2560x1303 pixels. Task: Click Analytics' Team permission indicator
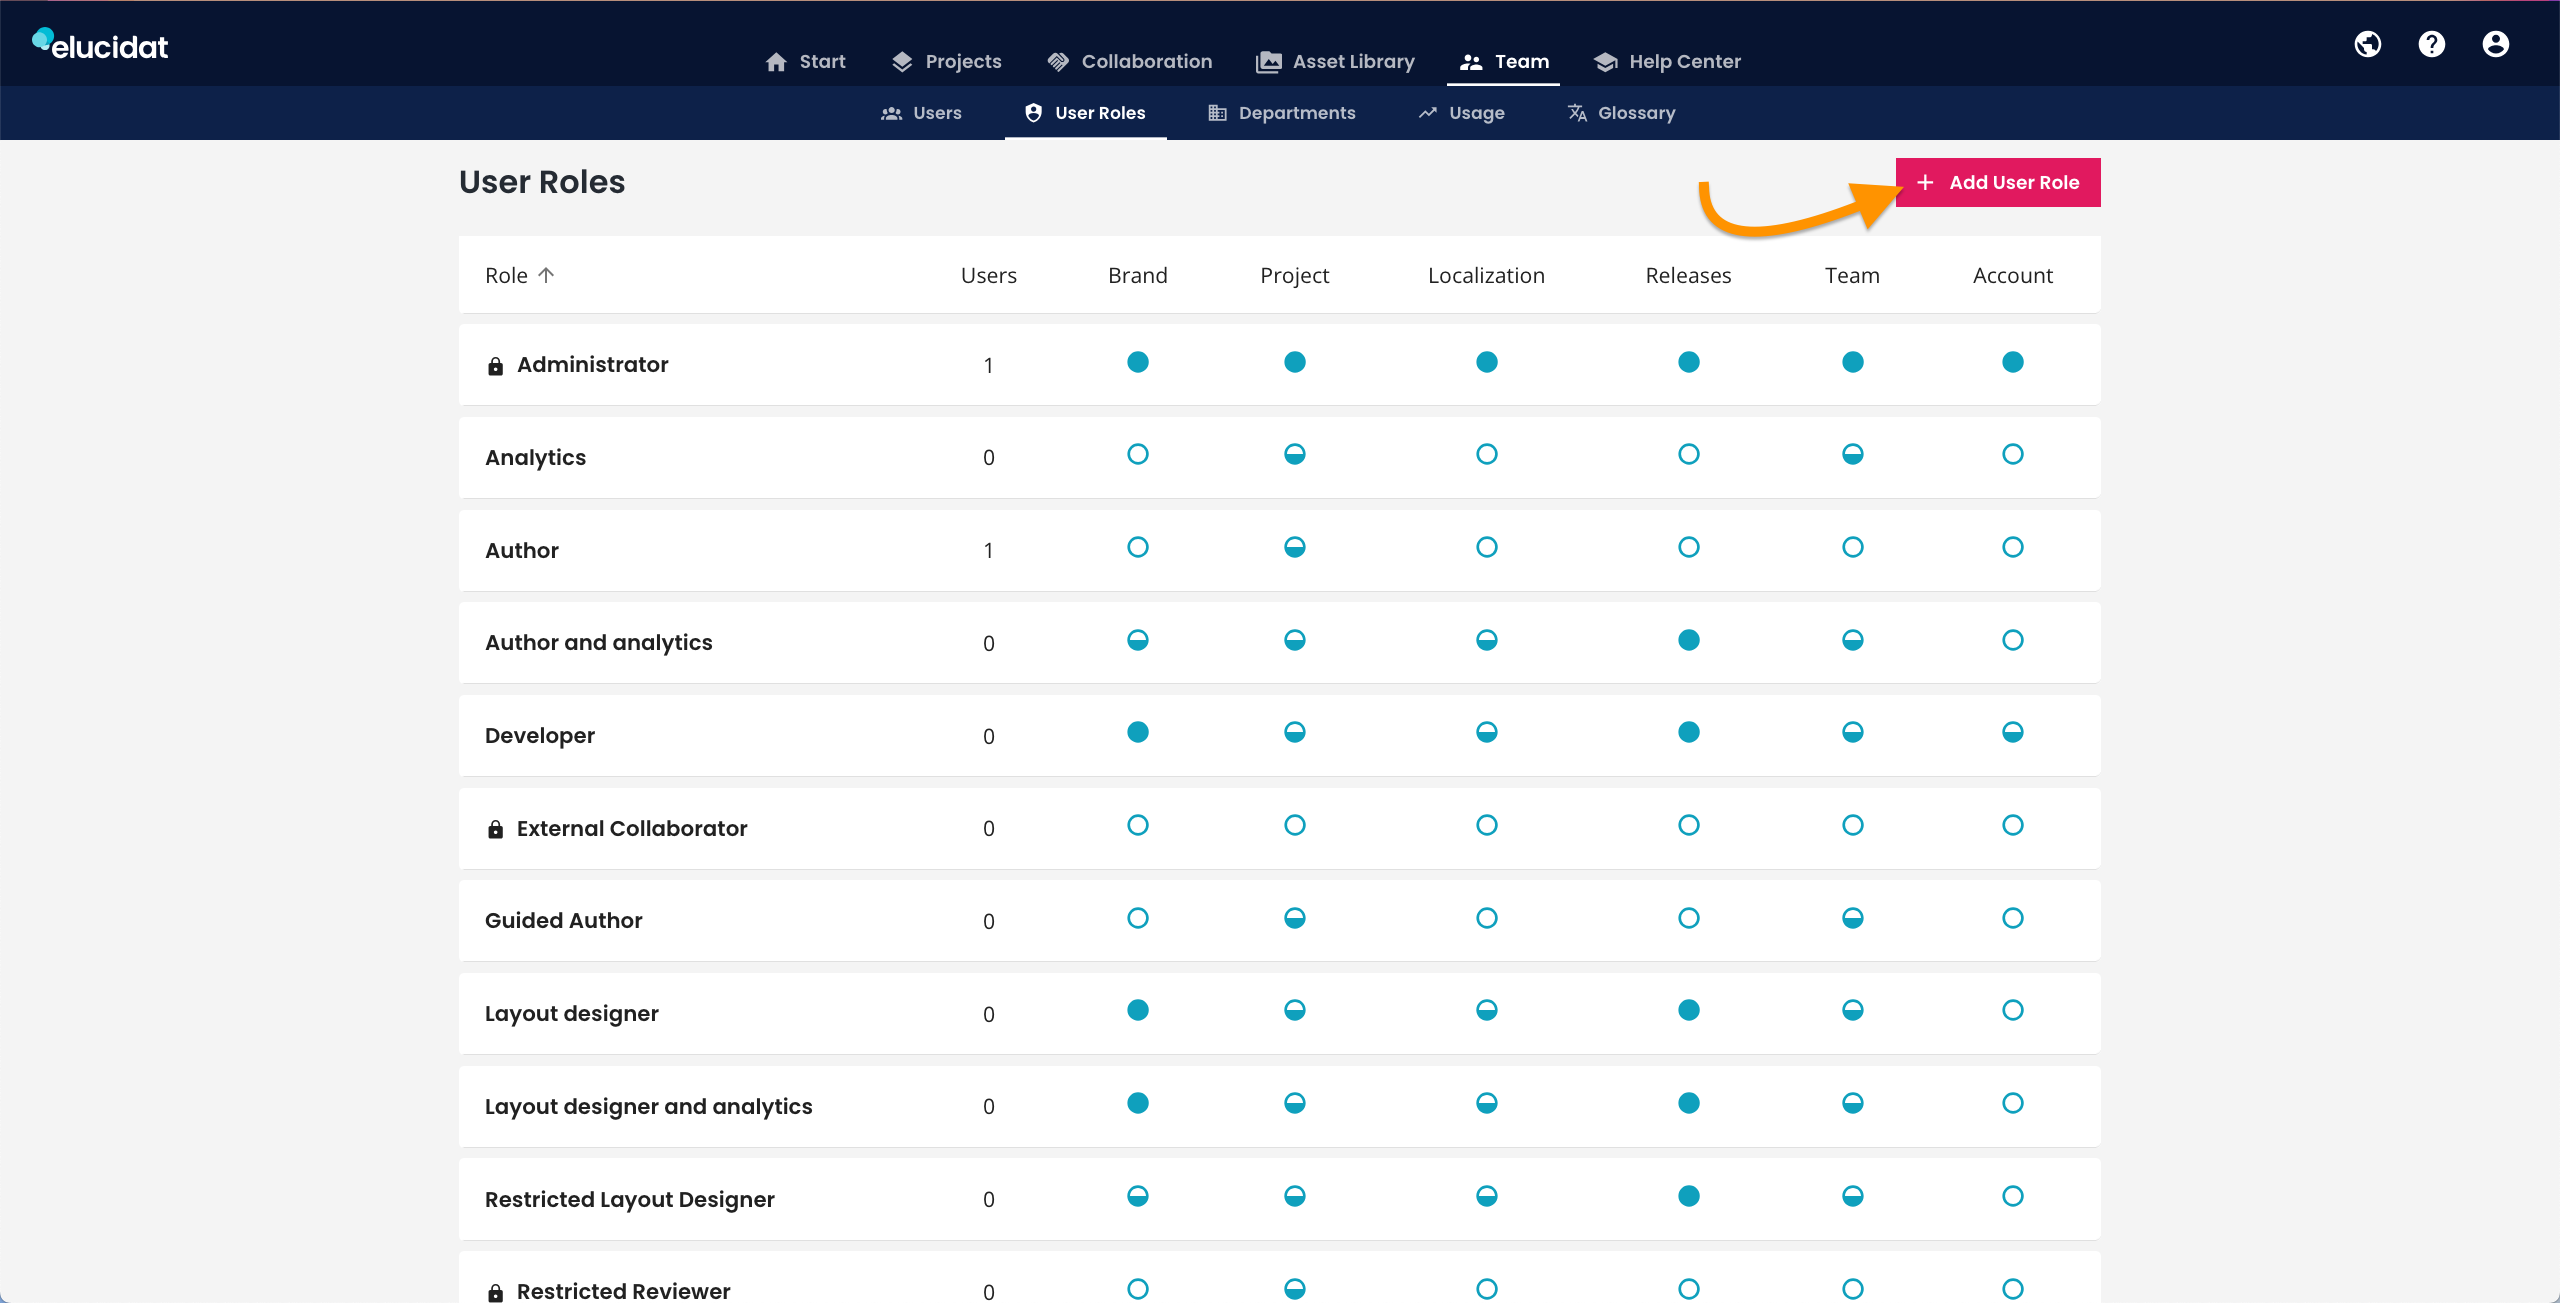tap(1852, 454)
